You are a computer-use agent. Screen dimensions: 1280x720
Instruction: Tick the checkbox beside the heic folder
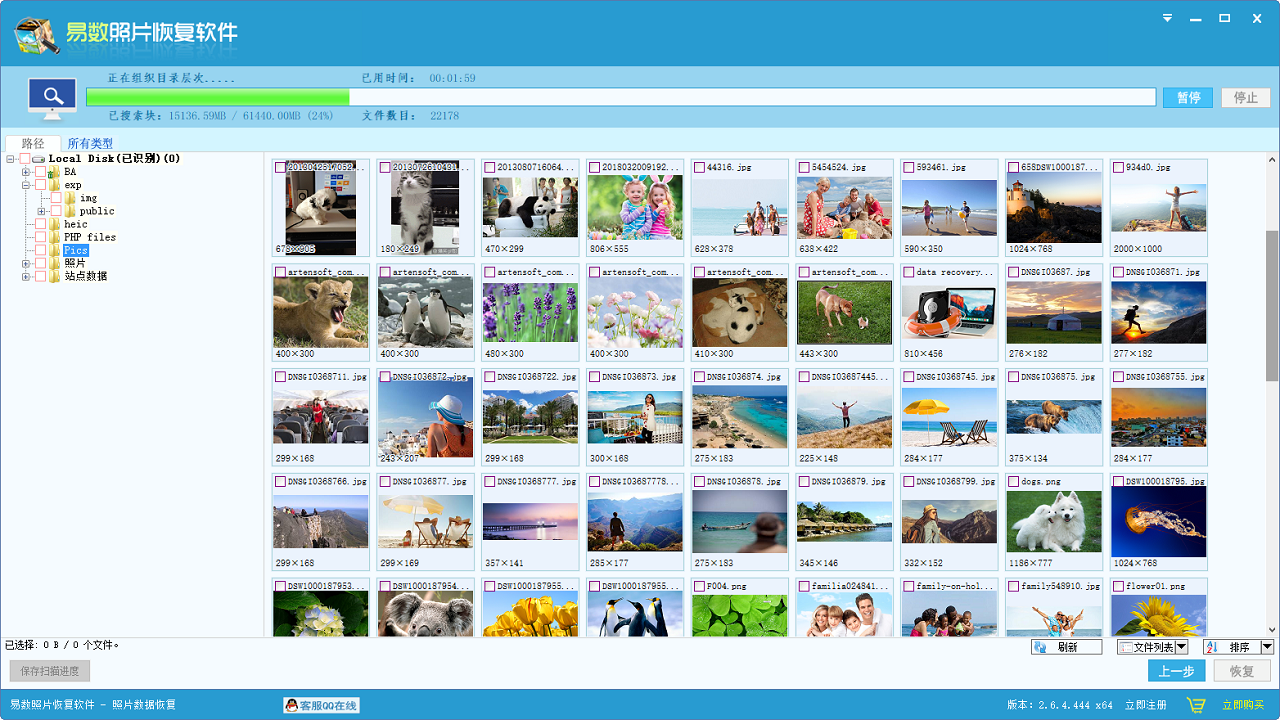41,224
